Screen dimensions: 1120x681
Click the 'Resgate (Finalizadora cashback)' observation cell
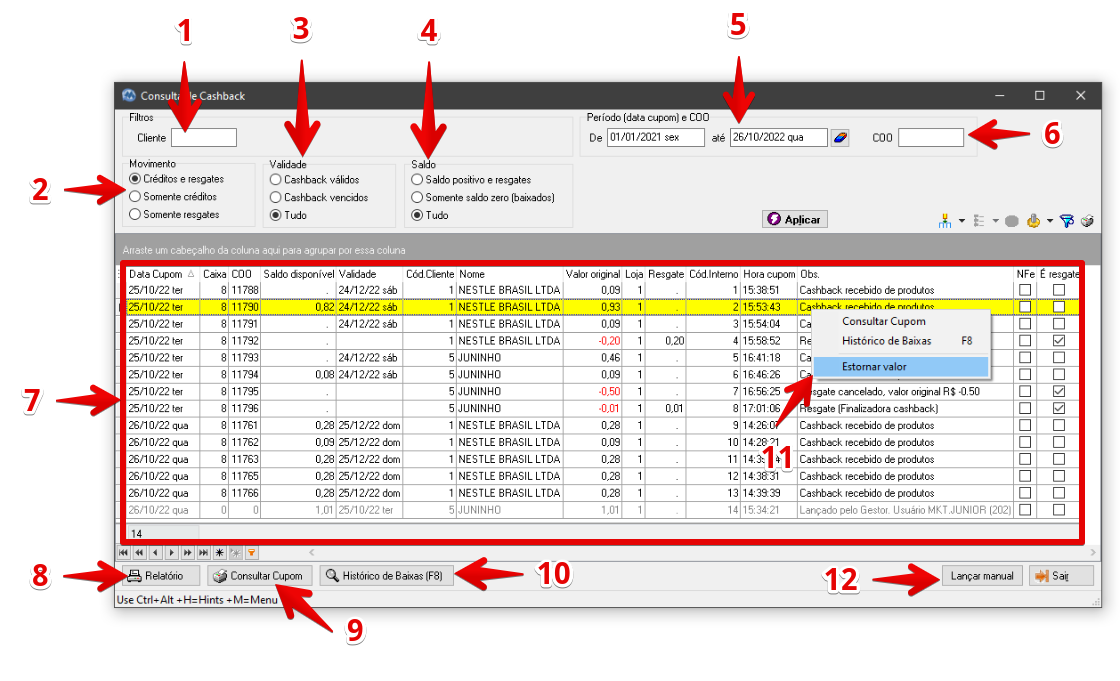904,409
